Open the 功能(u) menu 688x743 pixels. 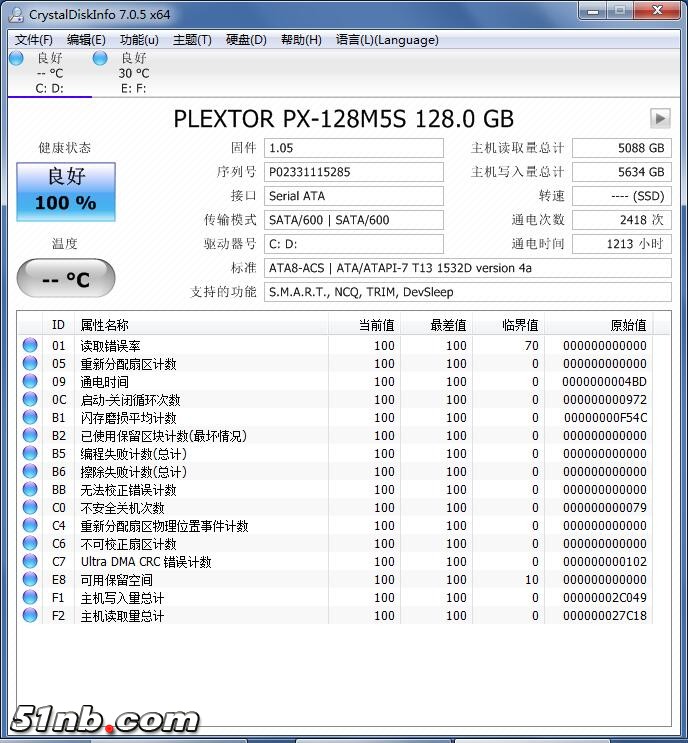139,40
